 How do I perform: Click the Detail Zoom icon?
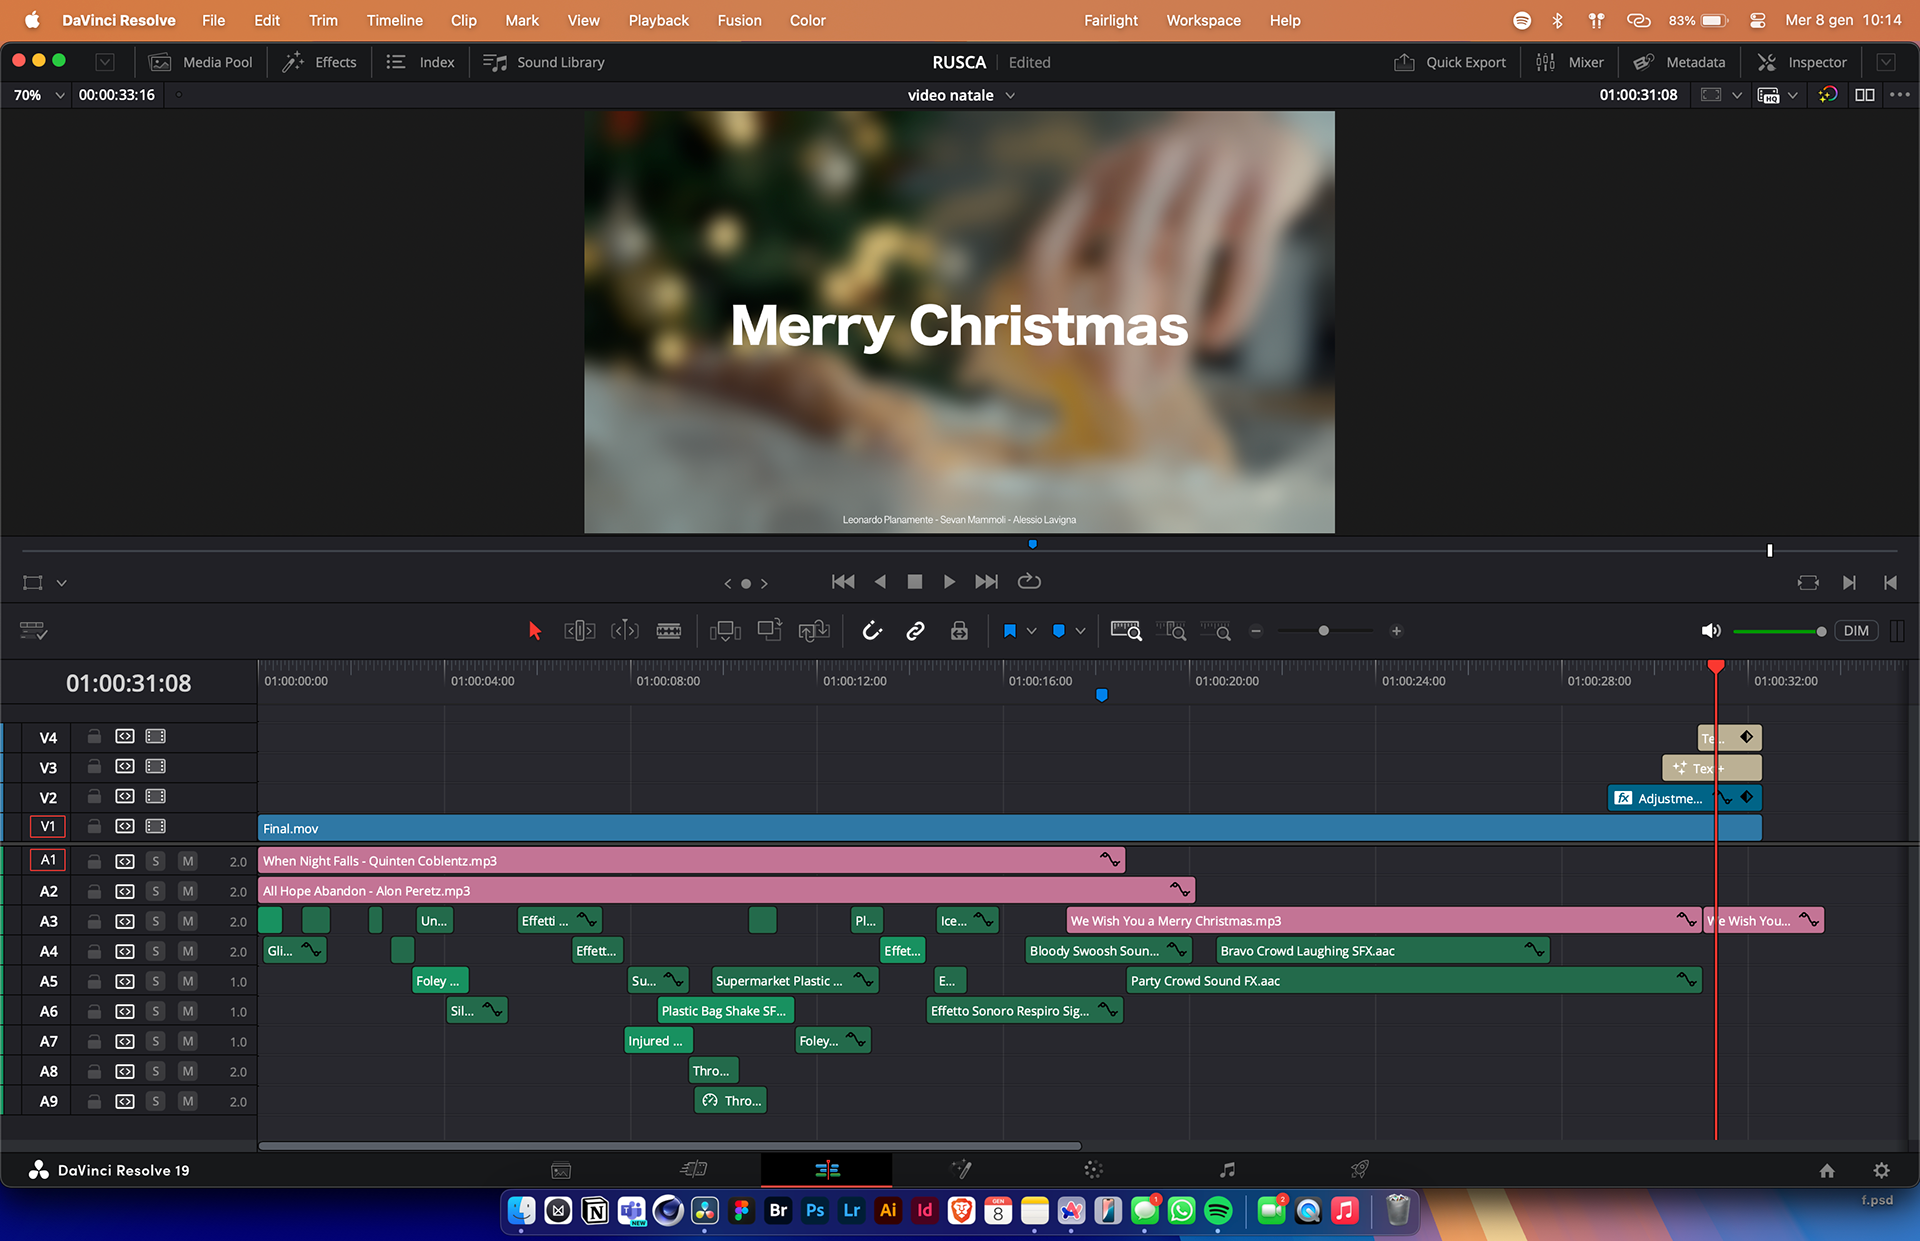tap(1171, 631)
